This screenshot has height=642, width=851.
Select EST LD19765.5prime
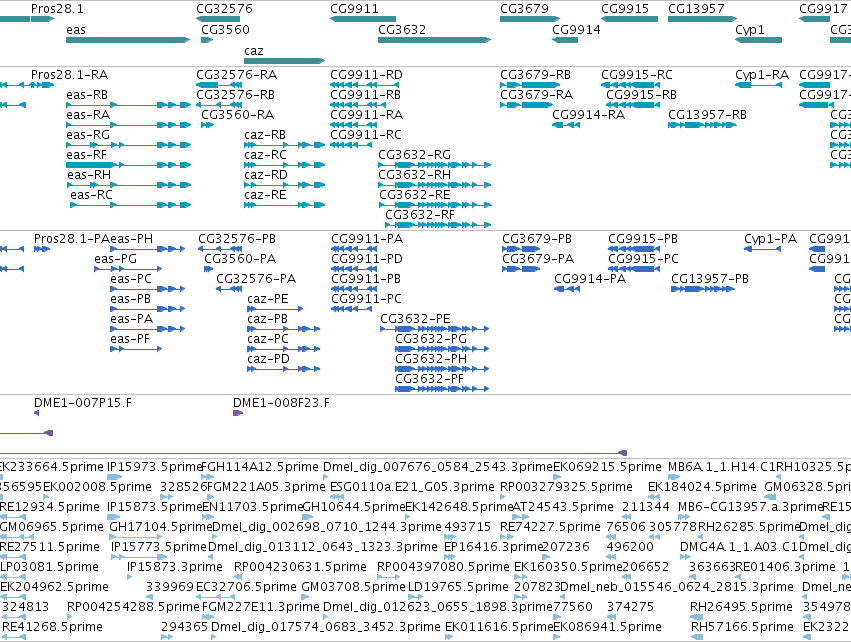click(458, 587)
